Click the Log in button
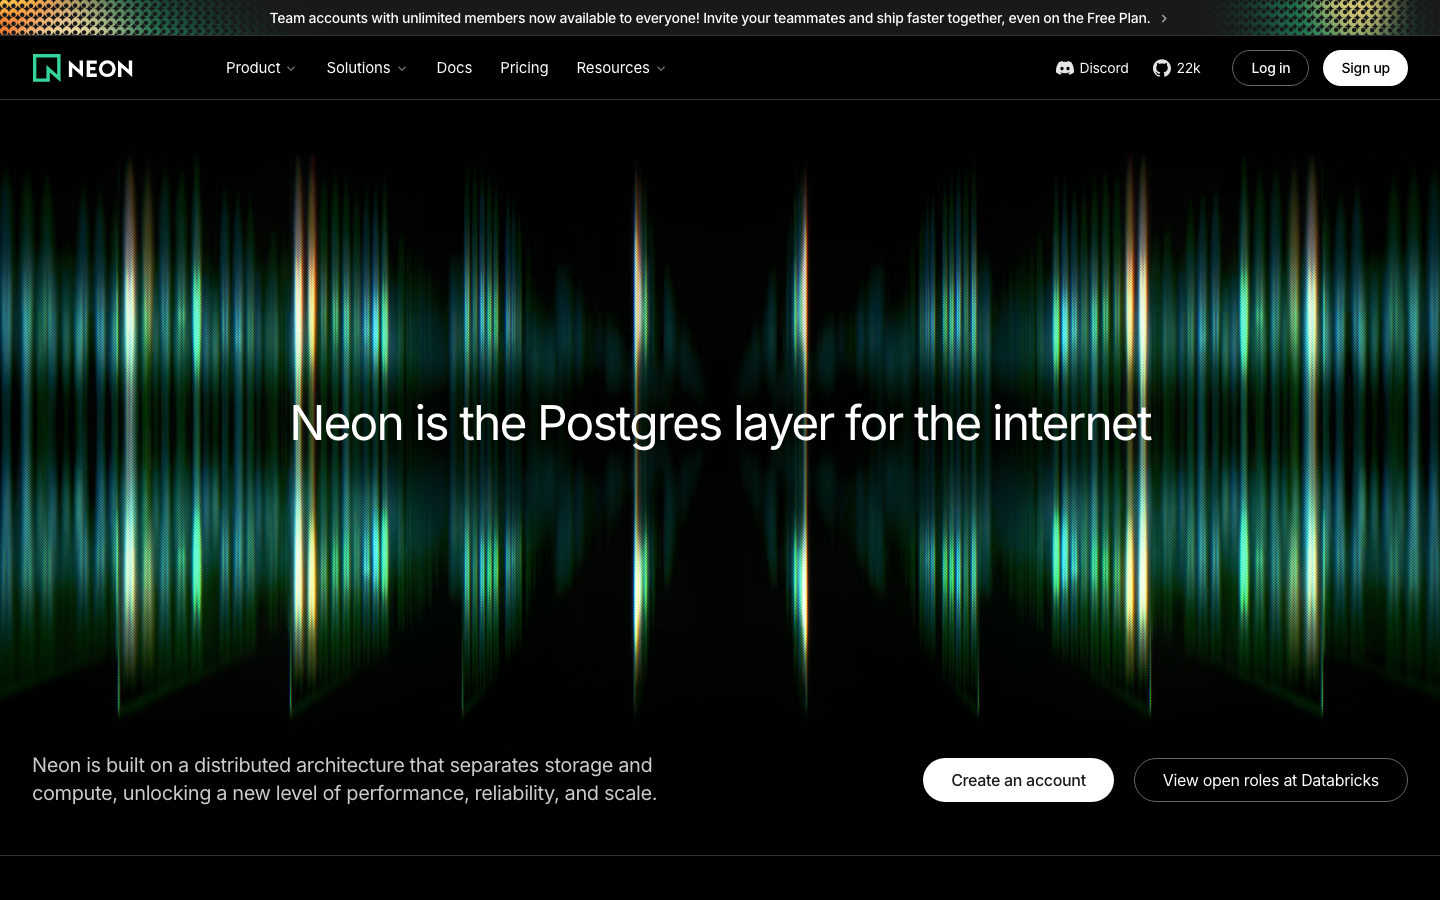The image size is (1440, 900). pyautogui.click(x=1270, y=68)
